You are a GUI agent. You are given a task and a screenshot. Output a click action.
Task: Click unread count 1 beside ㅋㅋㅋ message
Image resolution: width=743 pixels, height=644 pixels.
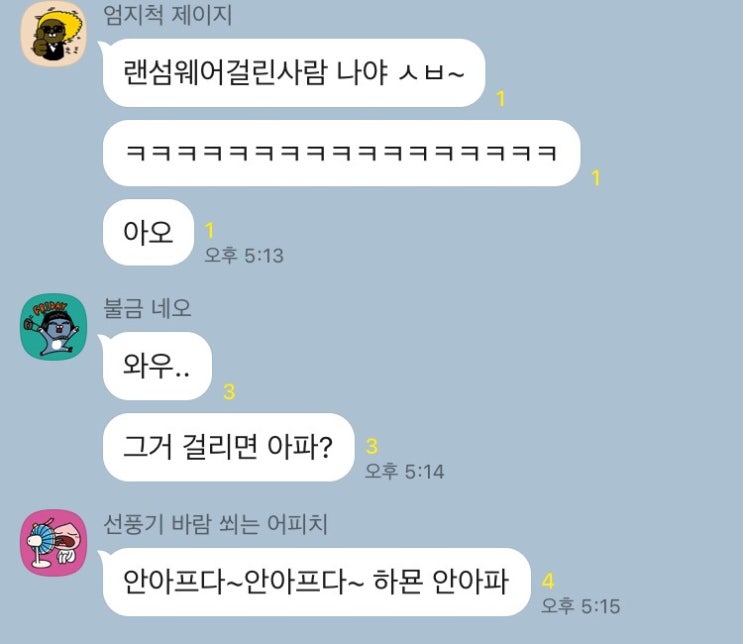tap(596, 178)
